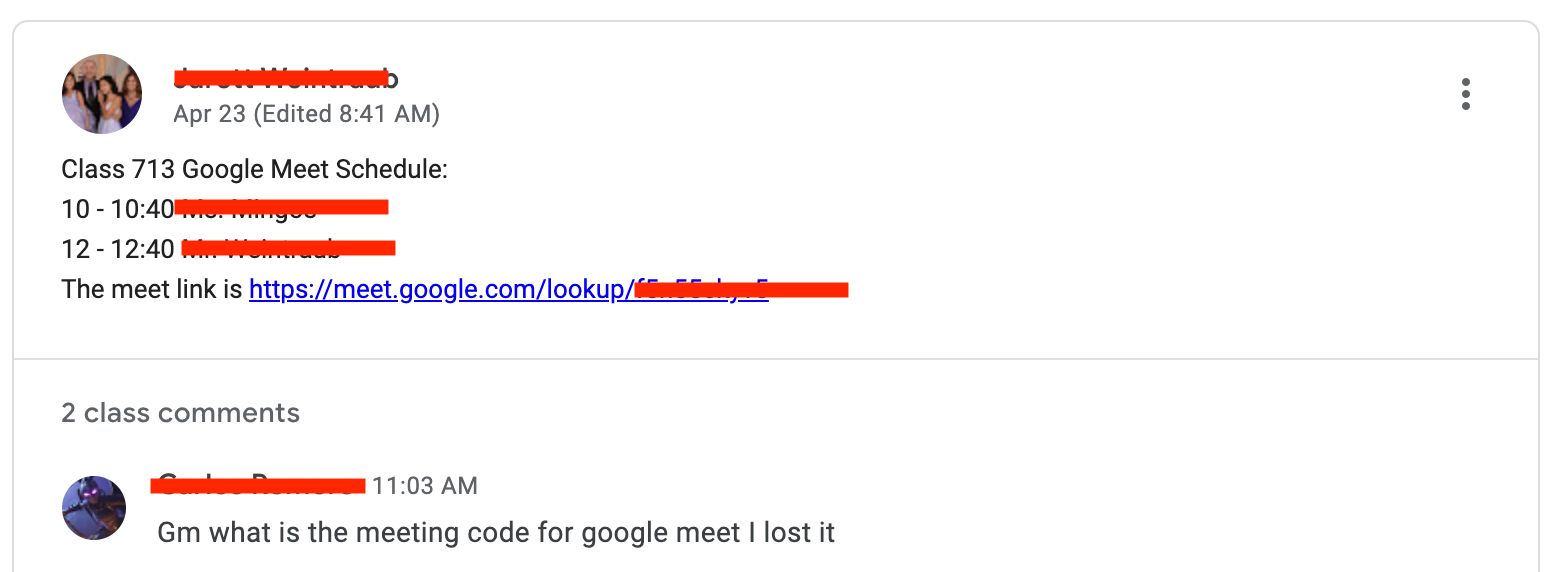Click the commenter's purple avatar image

[94, 508]
